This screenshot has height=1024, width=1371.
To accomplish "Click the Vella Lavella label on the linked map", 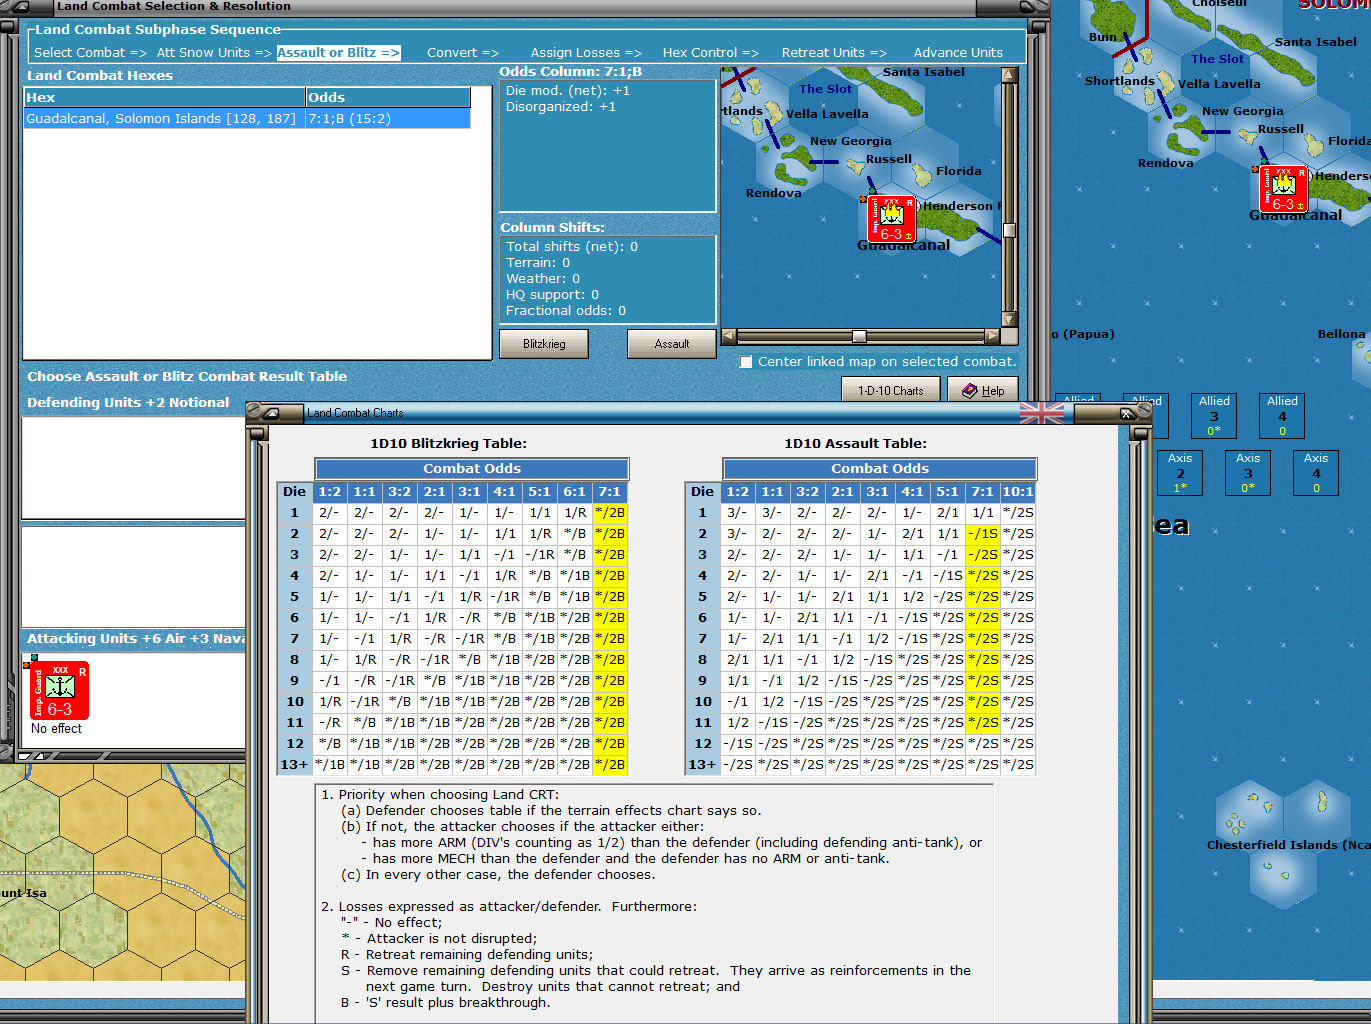I will click(827, 114).
